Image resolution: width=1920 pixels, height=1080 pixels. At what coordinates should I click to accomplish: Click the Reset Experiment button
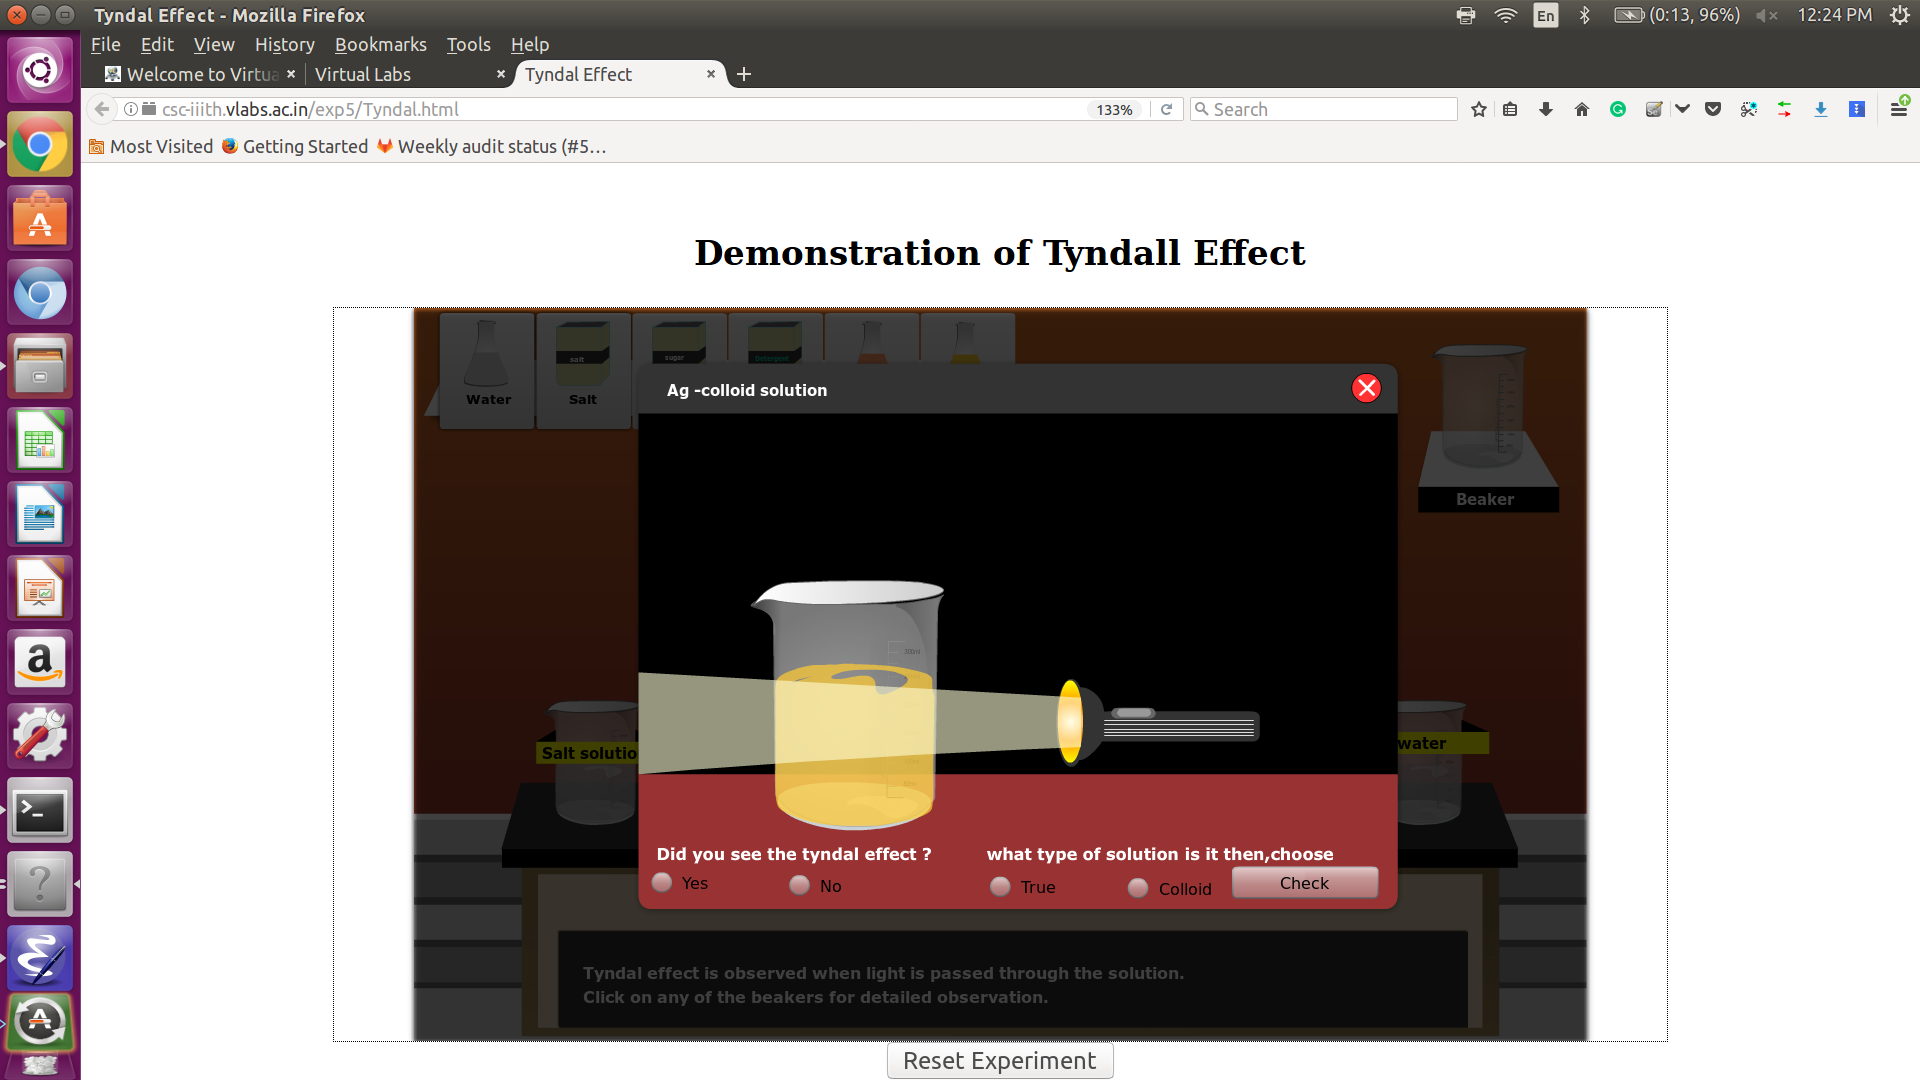click(999, 1061)
